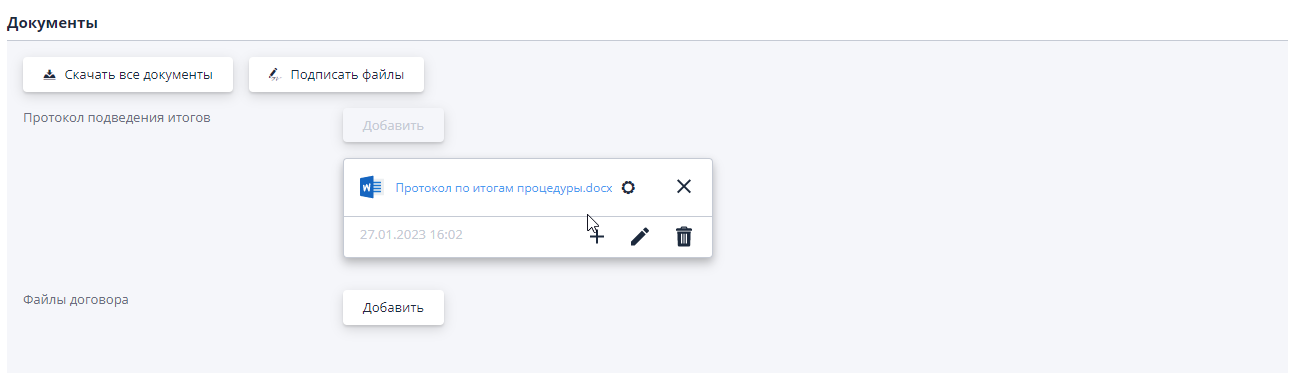Click the horizontal divider under Документы
Screen dimensions: 1296x383
click(x=647, y=40)
